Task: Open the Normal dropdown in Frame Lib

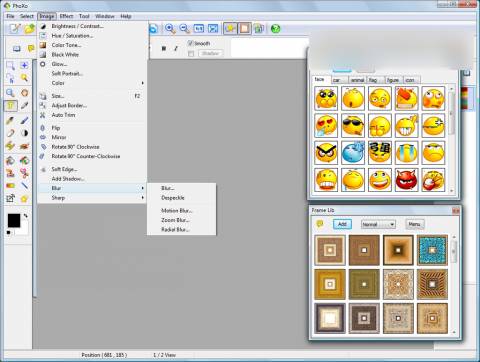Action: pyautogui.click(x=378, y=224)
